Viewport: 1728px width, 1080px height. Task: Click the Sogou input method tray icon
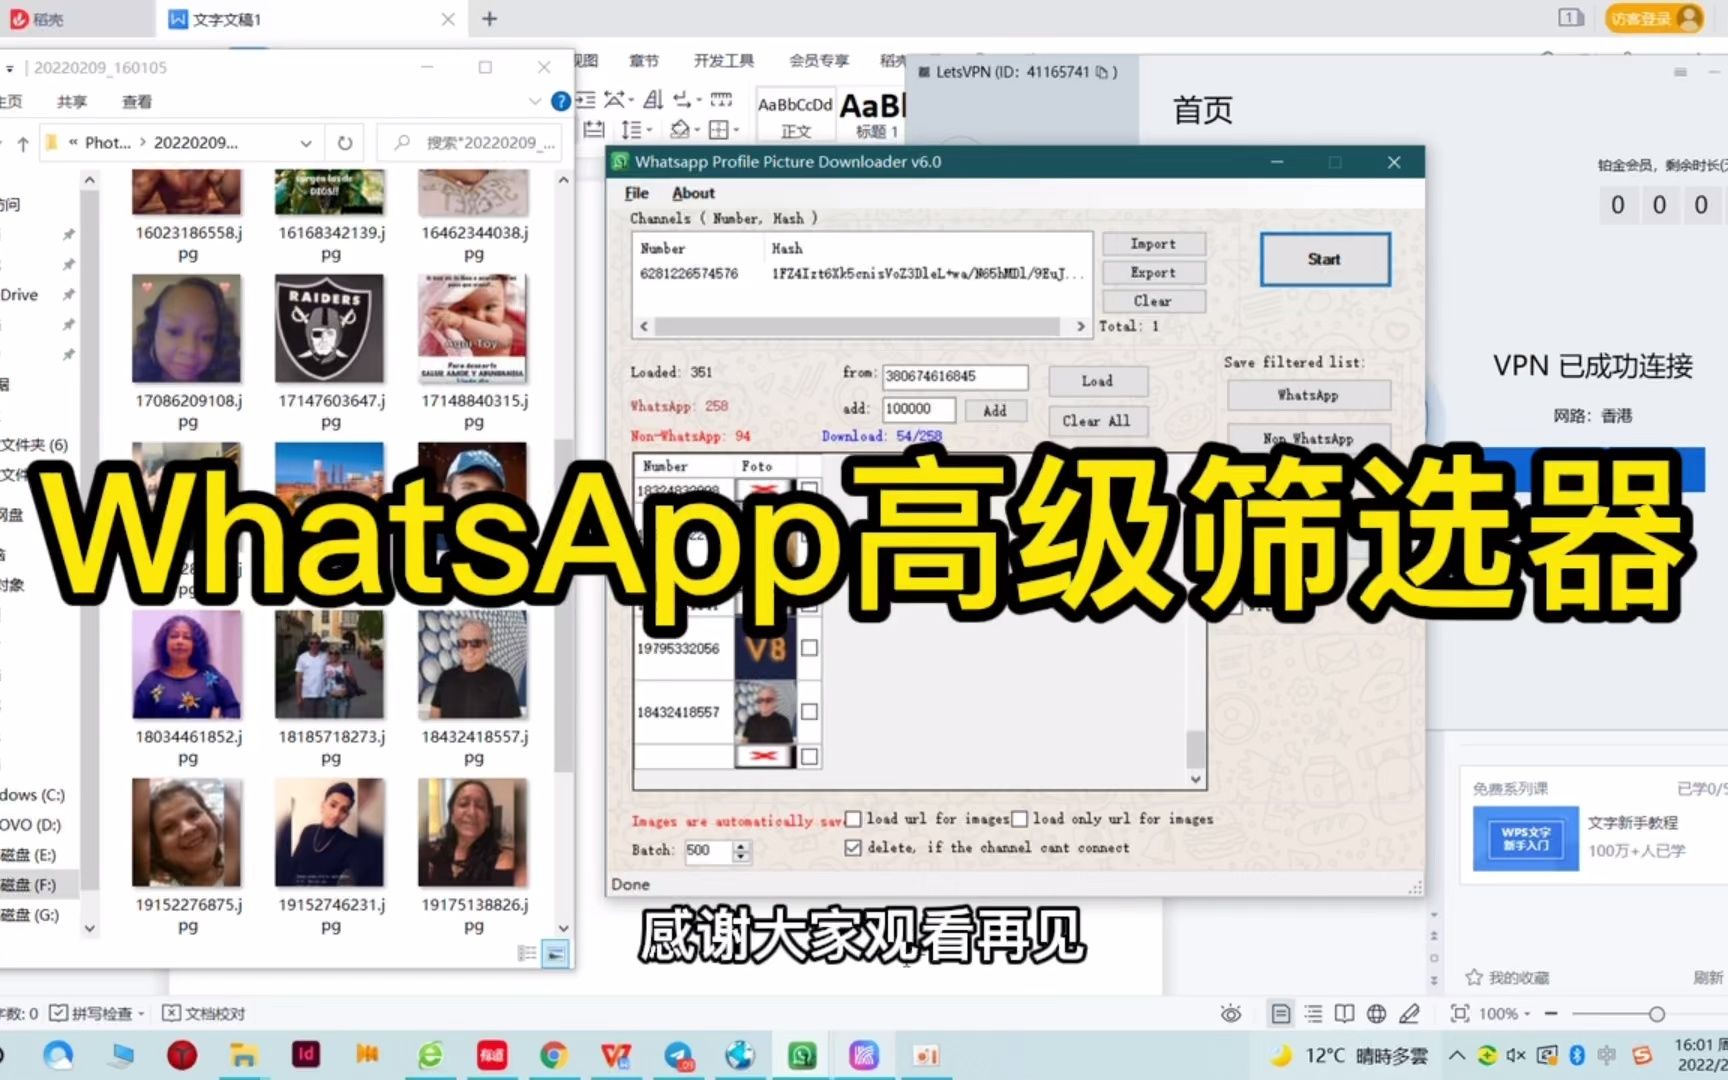tap(1642, 1055)
